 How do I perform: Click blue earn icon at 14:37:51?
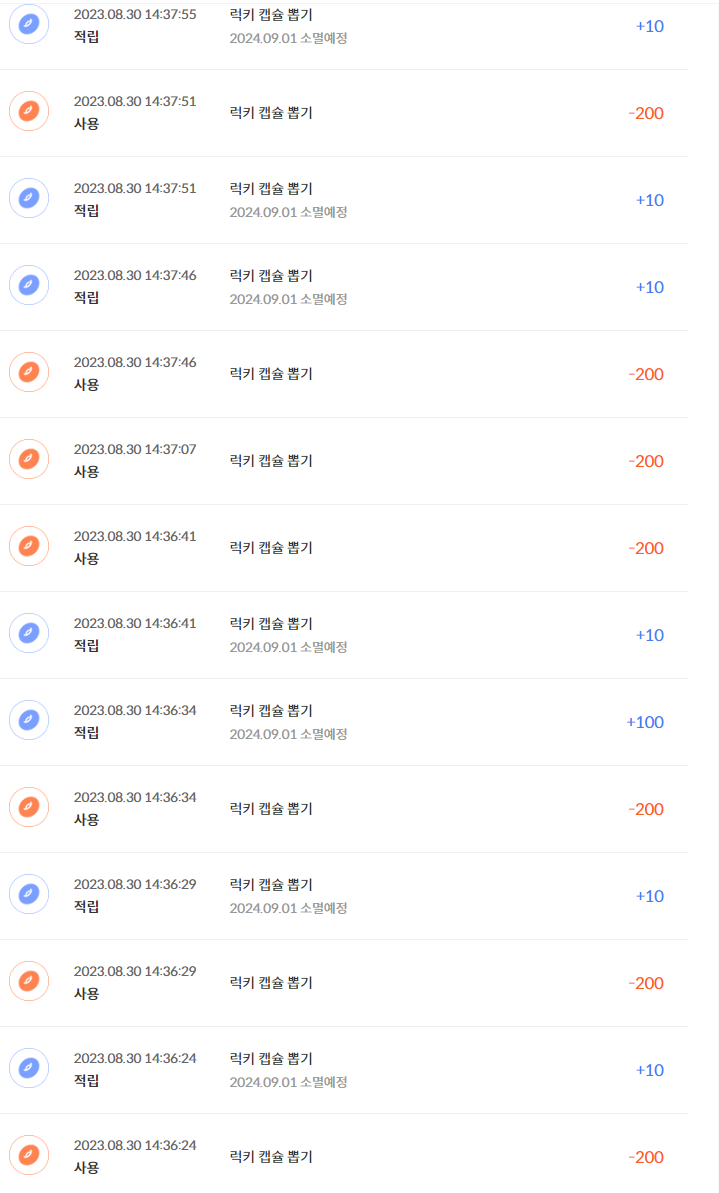(29, 199)
